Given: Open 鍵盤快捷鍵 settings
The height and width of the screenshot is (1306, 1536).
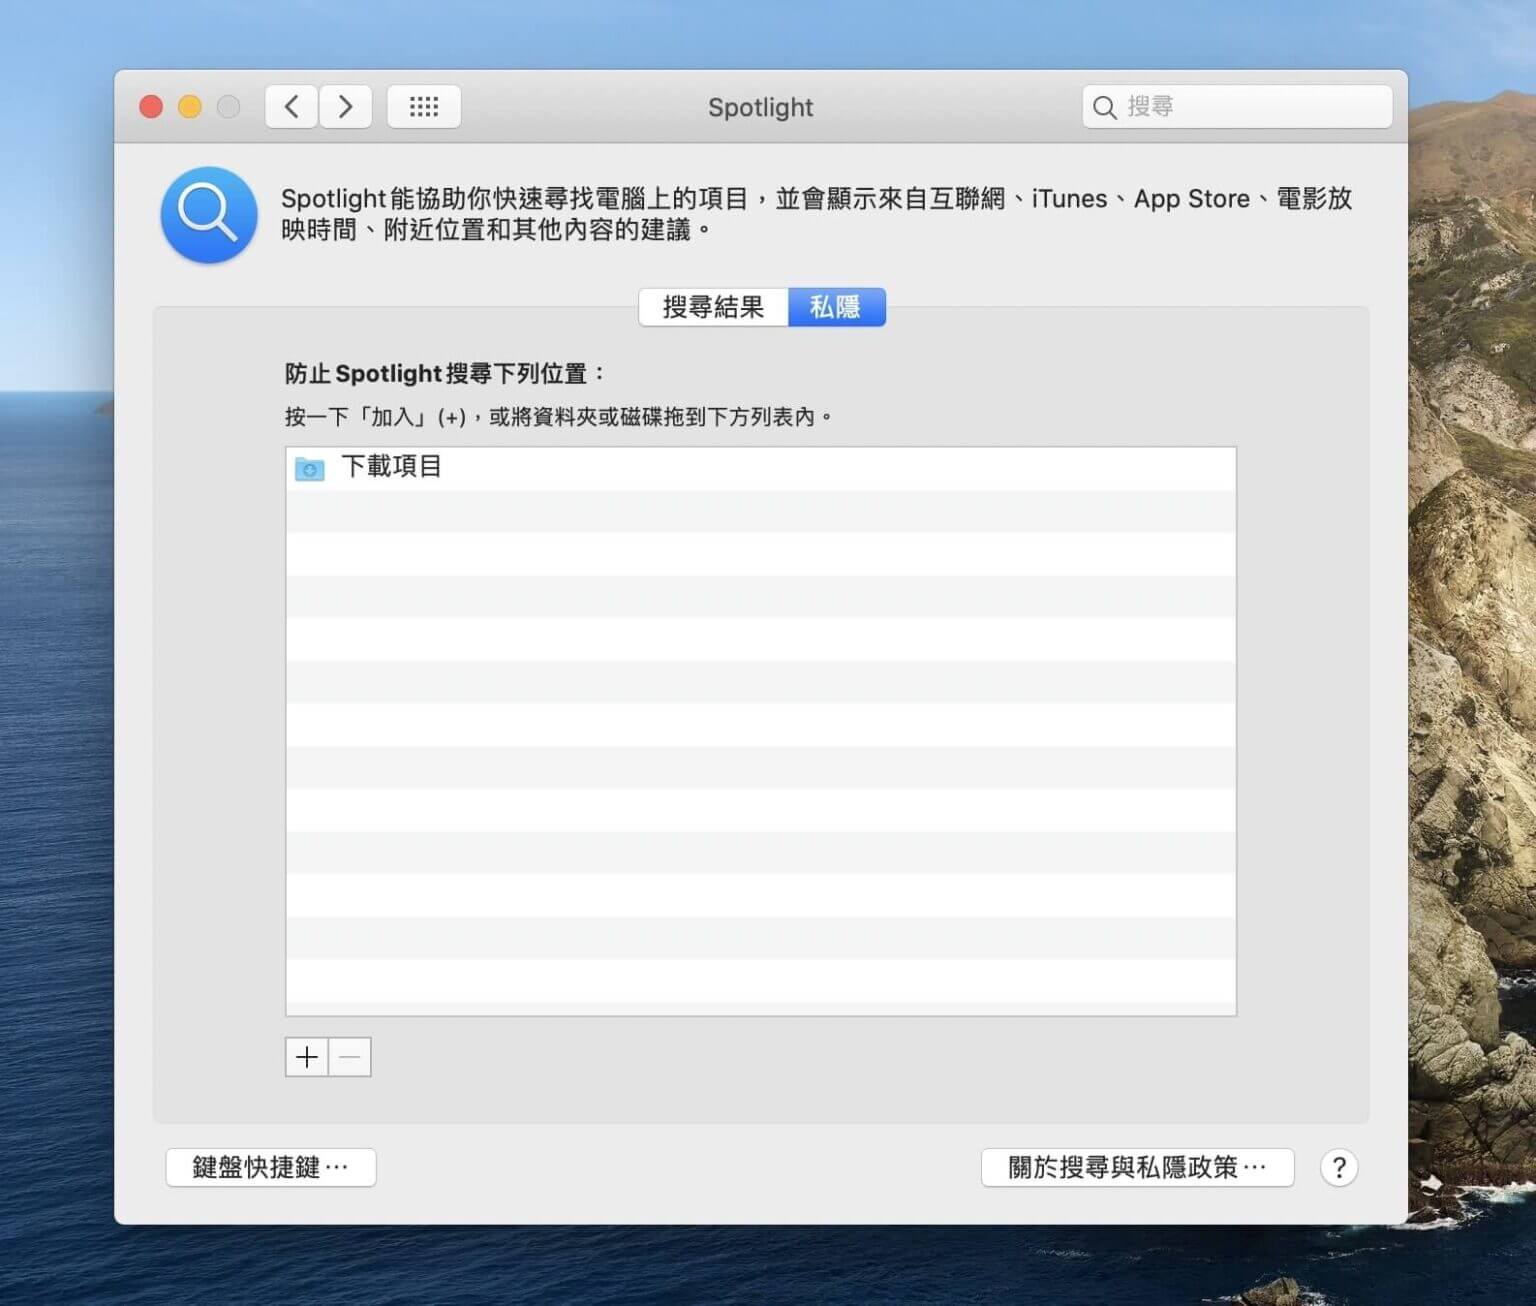Looking at the screenshot, I should (x=270, y=1167).
